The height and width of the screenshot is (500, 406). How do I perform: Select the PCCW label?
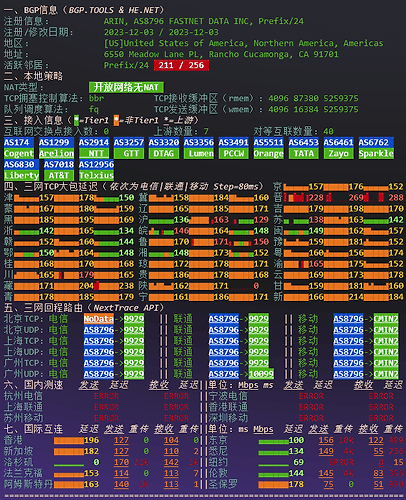pyautogui.click(x=234, y=153)
